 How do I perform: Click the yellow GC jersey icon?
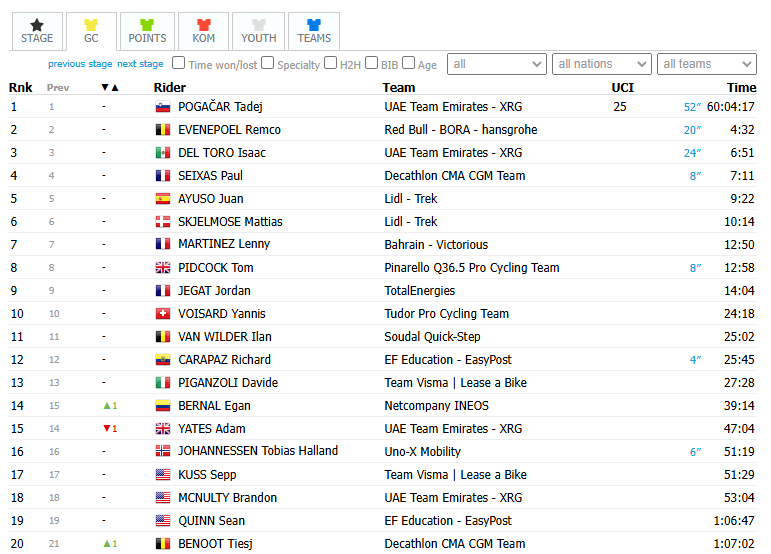(x=91, y=25)
